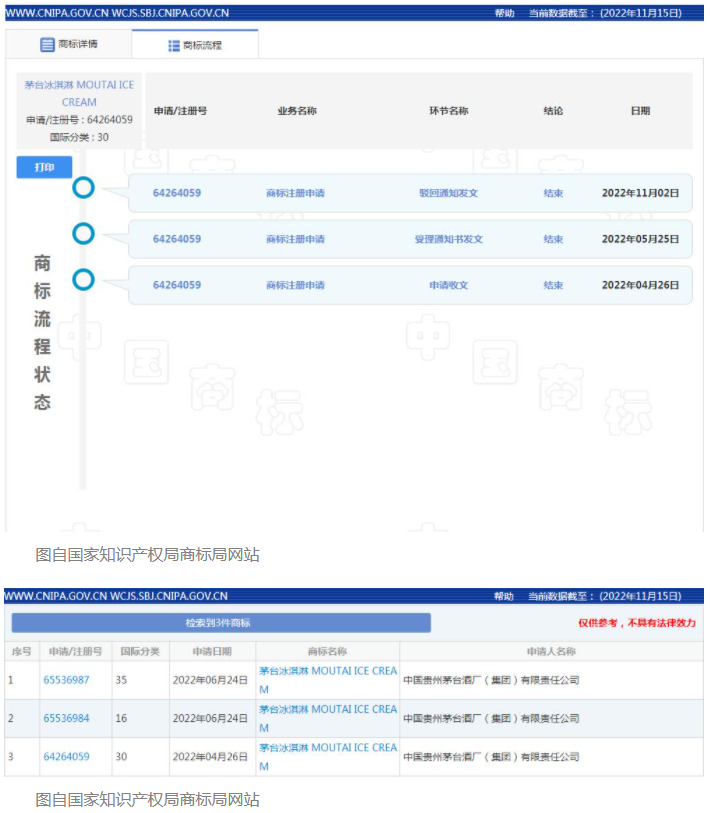Click 帮助 in the top header bar
Screen dimensions: 710x813
click(504, 13)
